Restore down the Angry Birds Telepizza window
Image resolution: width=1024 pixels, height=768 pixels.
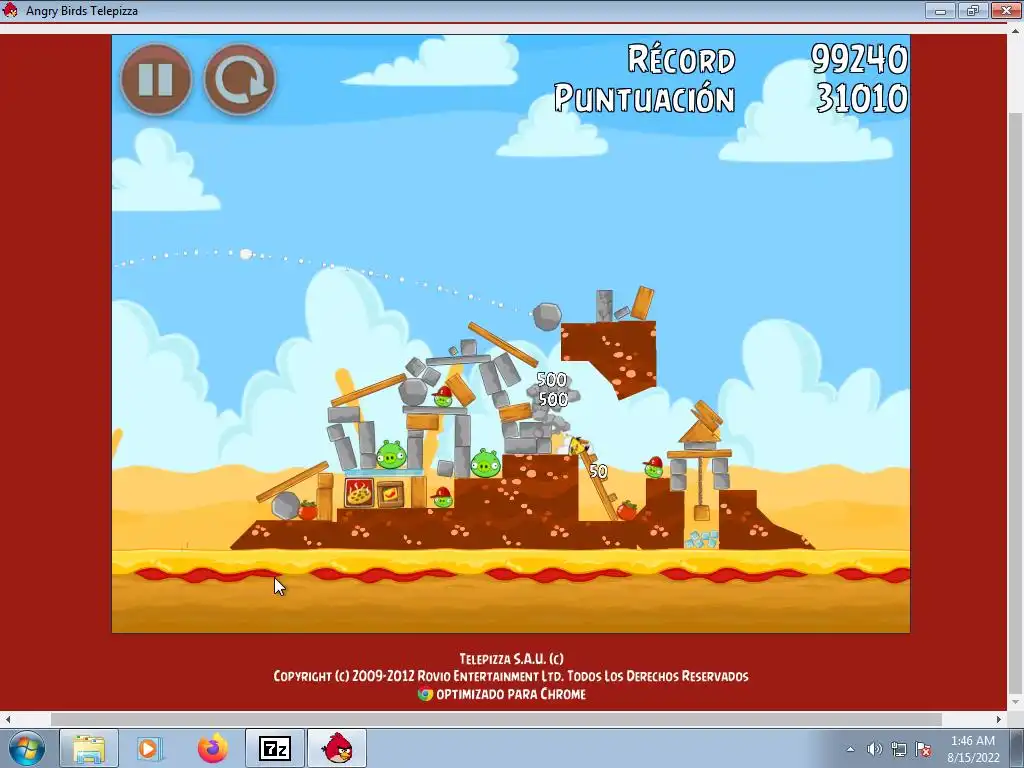point(973,10)
